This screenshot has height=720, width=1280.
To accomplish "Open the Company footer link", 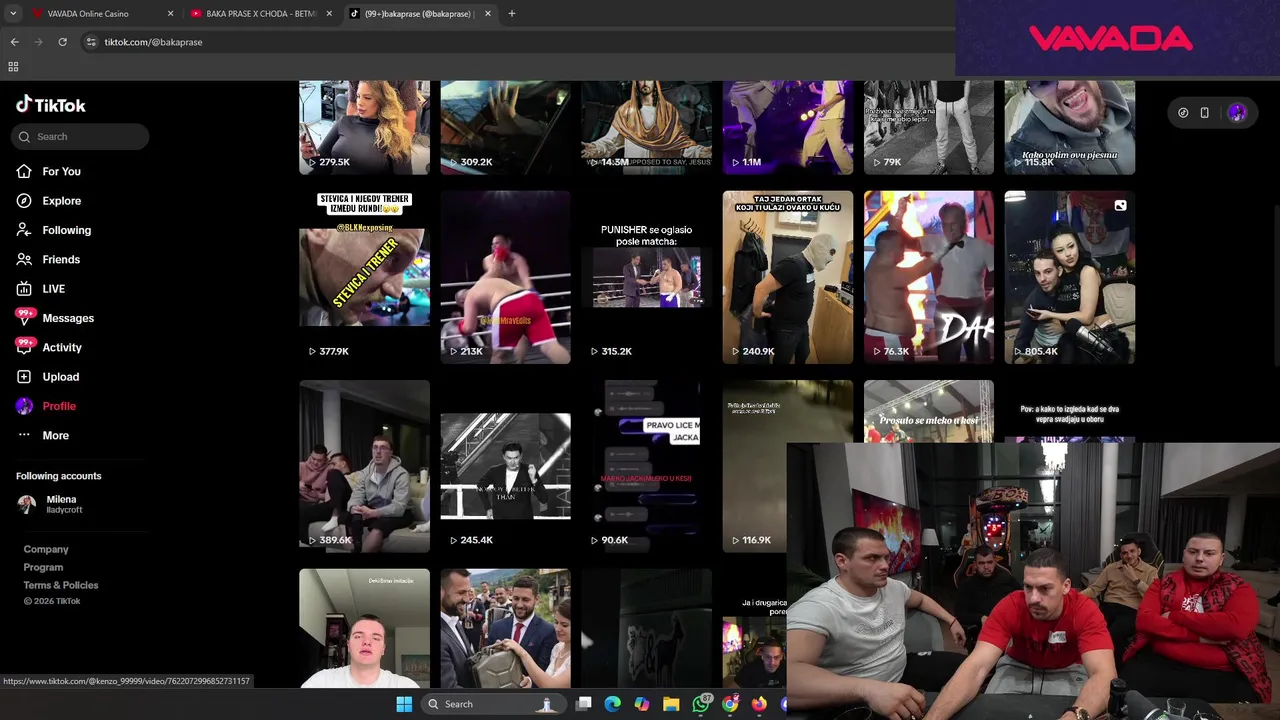I will pos(46,549).
